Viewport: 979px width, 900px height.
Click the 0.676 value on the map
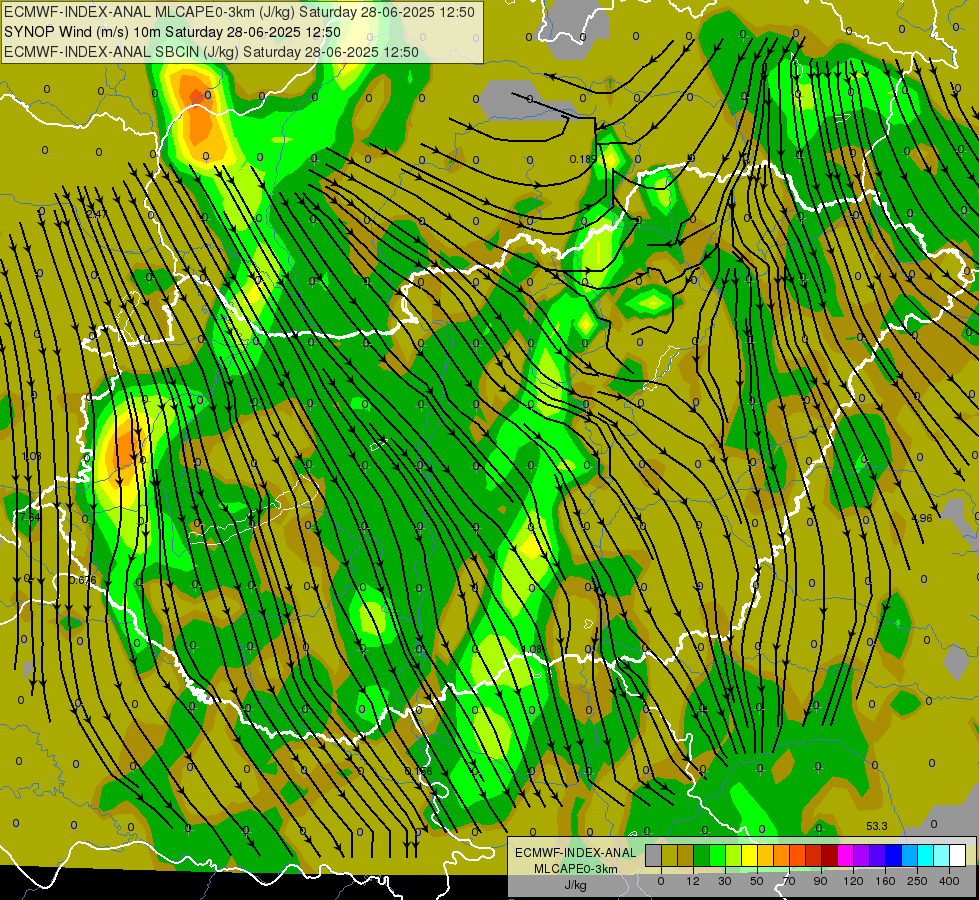(83, 580)
